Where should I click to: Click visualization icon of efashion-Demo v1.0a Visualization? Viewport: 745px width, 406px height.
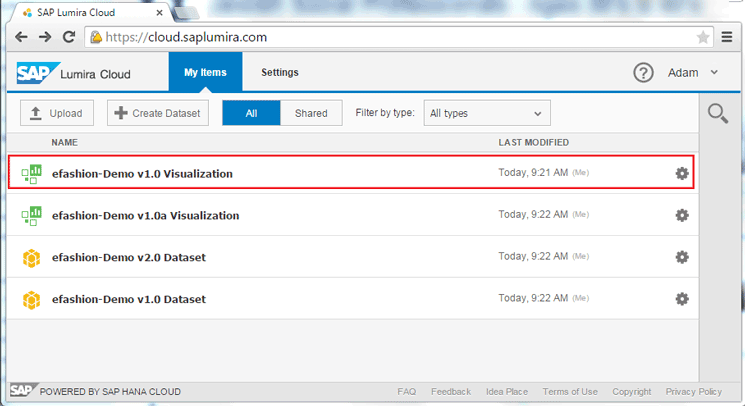click(x=31, y=216)
